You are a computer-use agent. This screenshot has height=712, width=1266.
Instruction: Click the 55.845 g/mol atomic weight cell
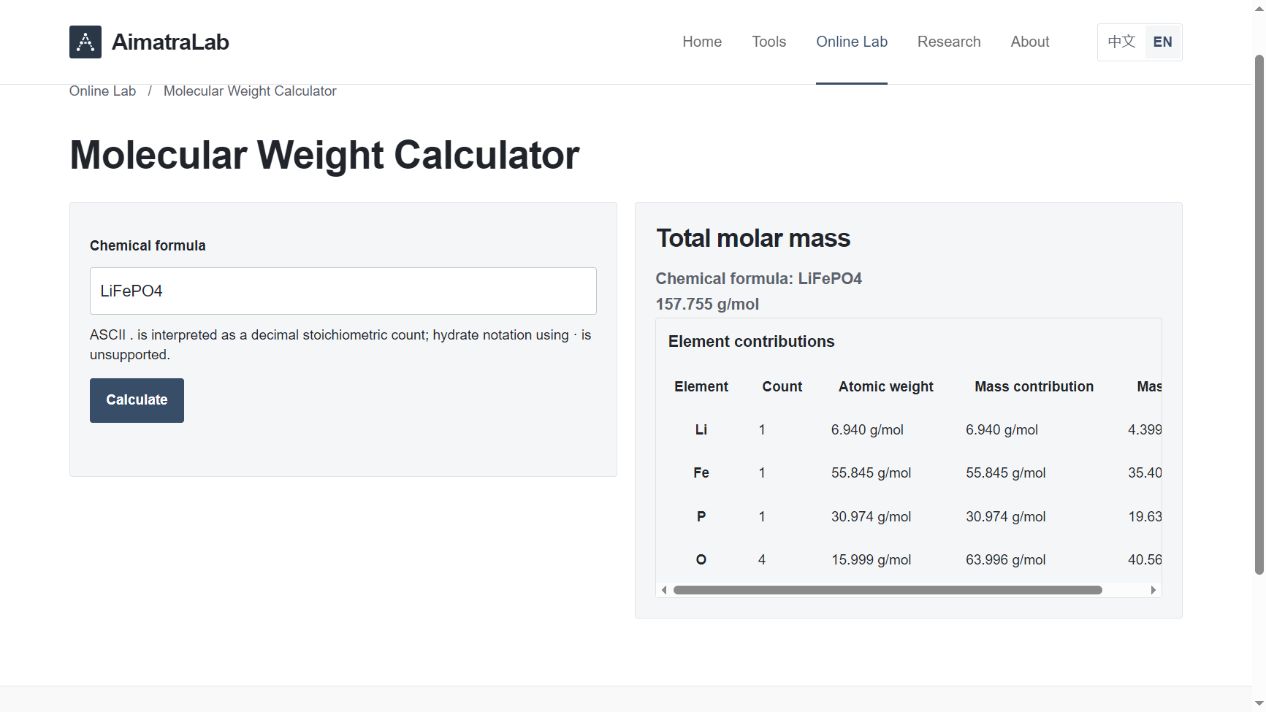click(x=871, y=473)
